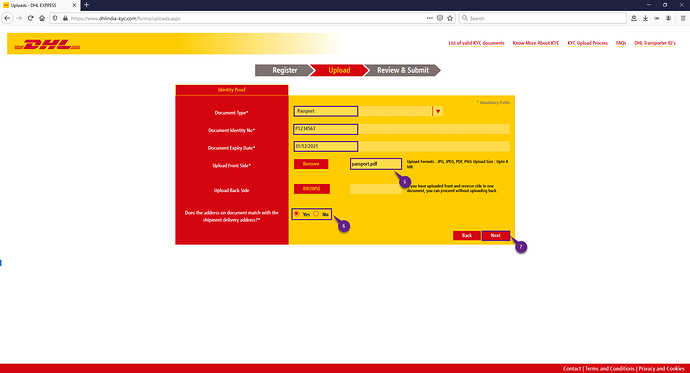Screen dimensions: 690x373
Task: Click the red Document Type dropdown arrow
Action: tap(437, 111)
